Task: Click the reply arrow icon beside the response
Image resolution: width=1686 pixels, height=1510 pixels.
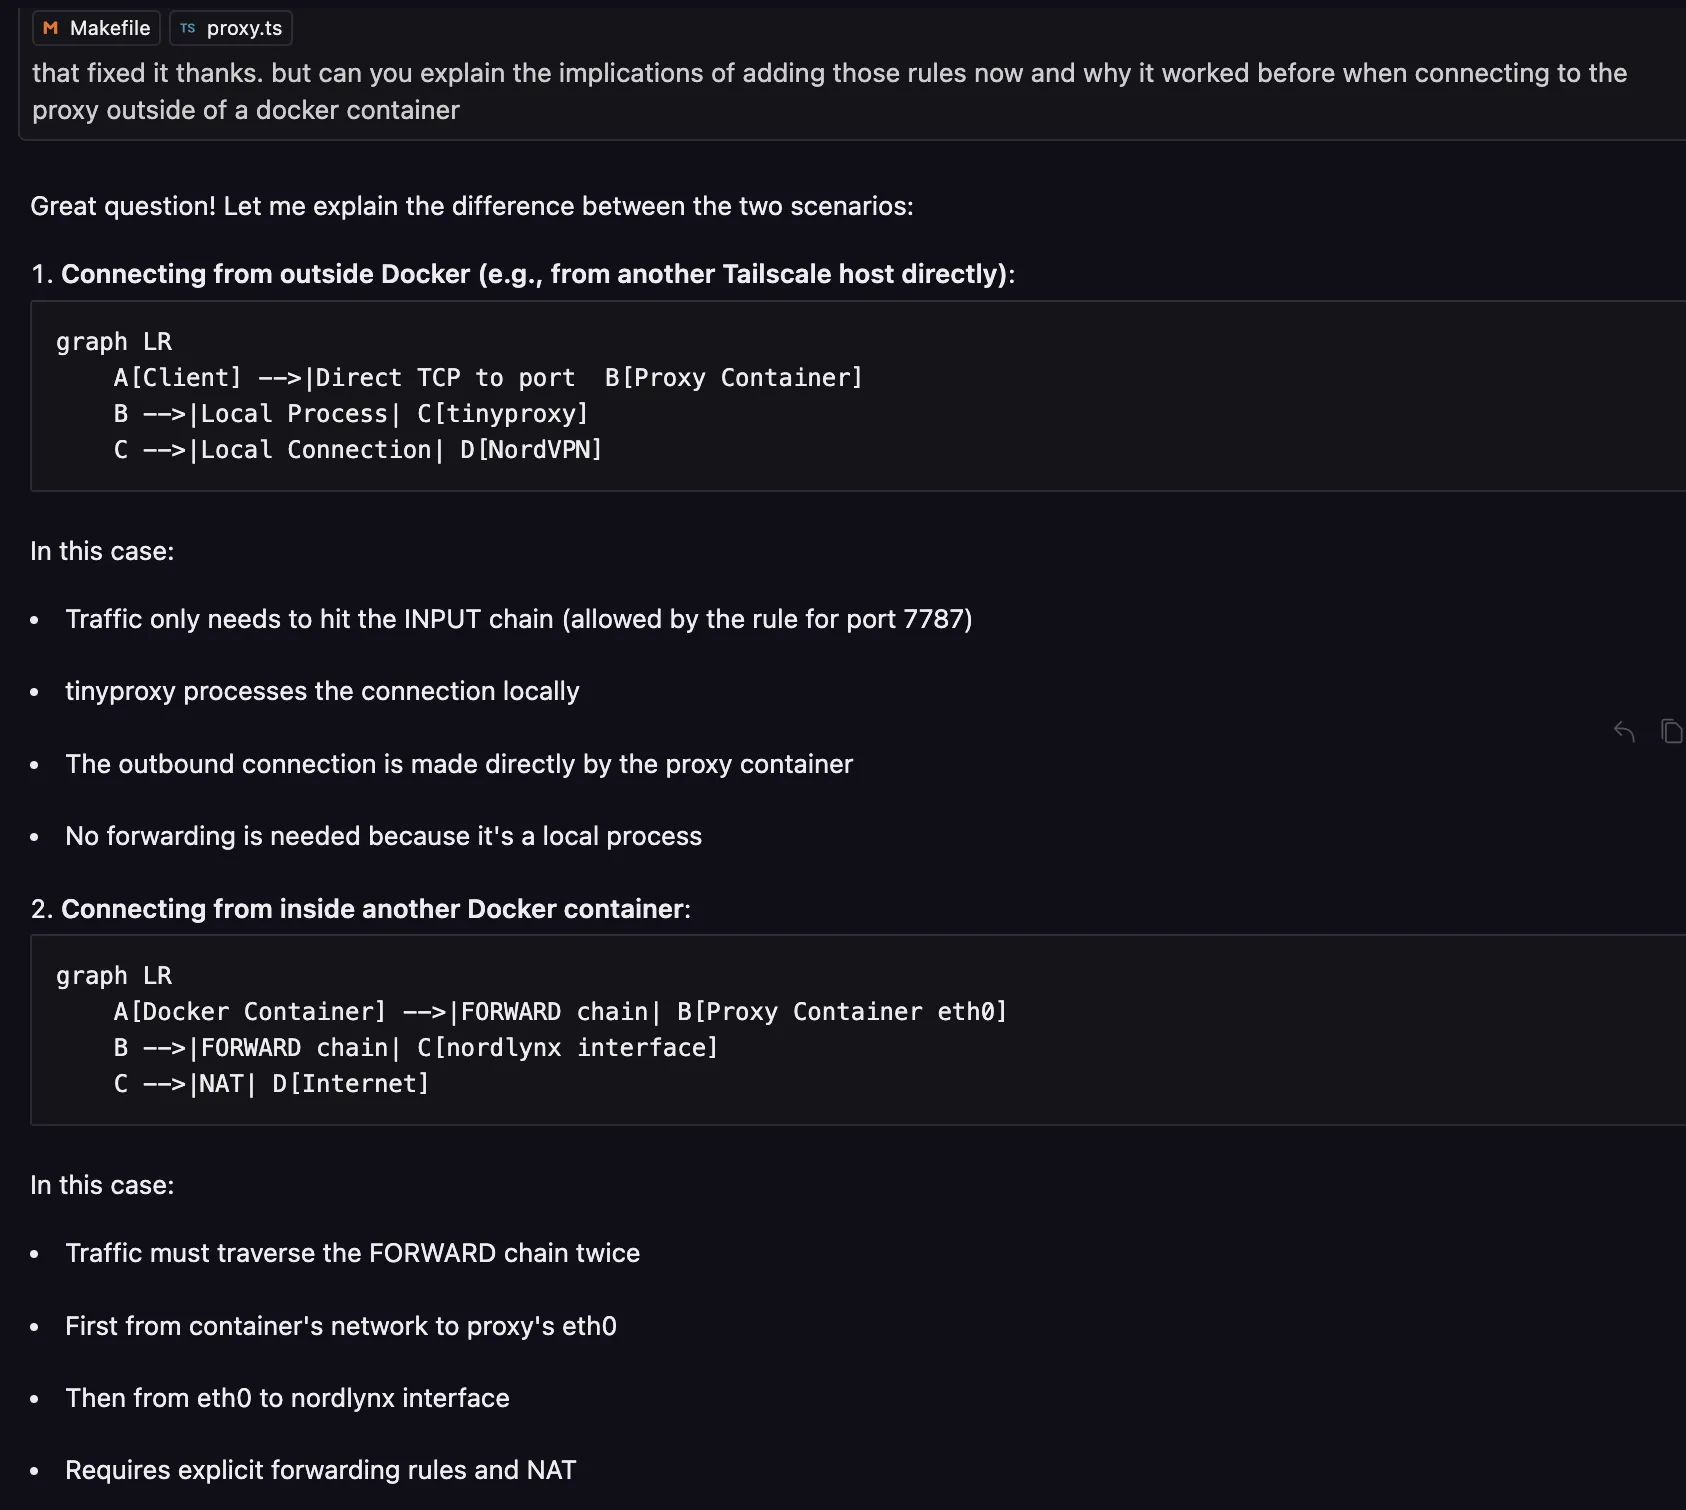Action: [1624, 732]
